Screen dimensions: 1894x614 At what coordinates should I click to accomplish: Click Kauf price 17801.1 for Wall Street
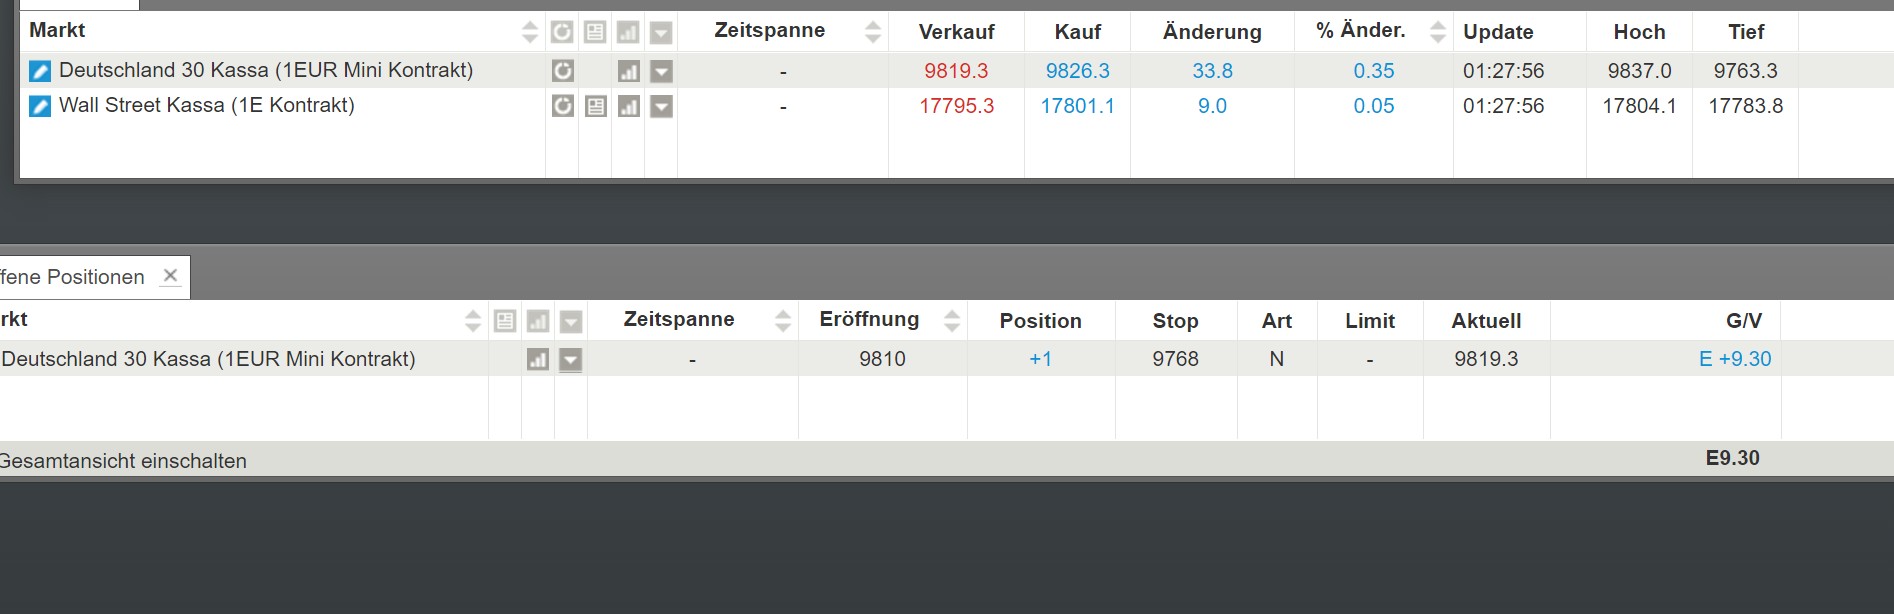tap(1077, 106)
